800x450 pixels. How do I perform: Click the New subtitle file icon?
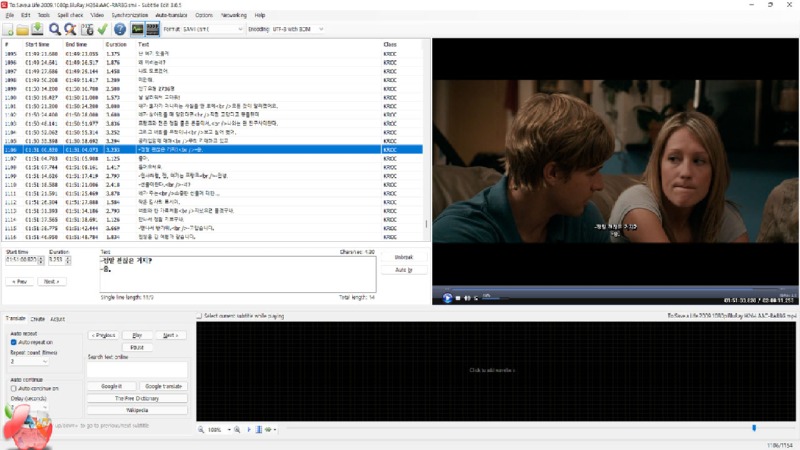[x=9, y=30]
